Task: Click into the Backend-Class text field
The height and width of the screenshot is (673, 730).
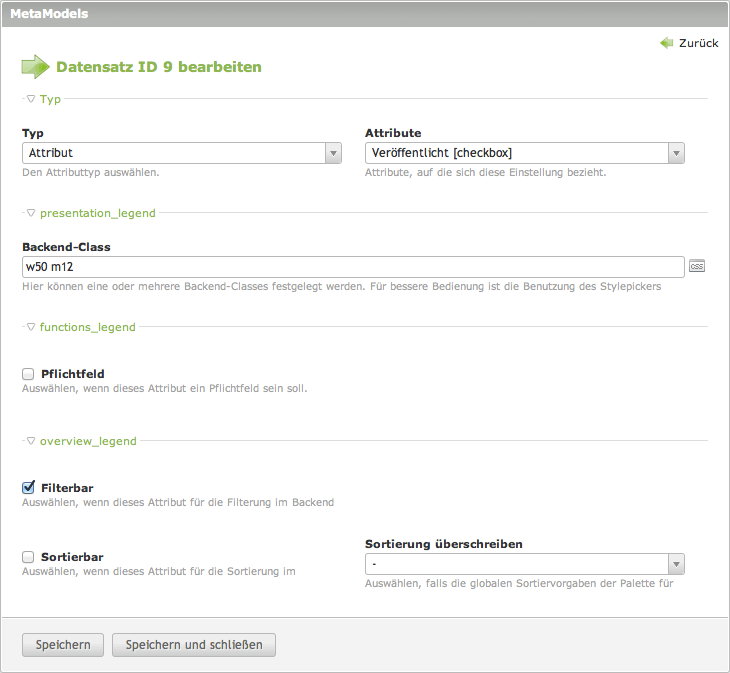Action: coord(350,267)
